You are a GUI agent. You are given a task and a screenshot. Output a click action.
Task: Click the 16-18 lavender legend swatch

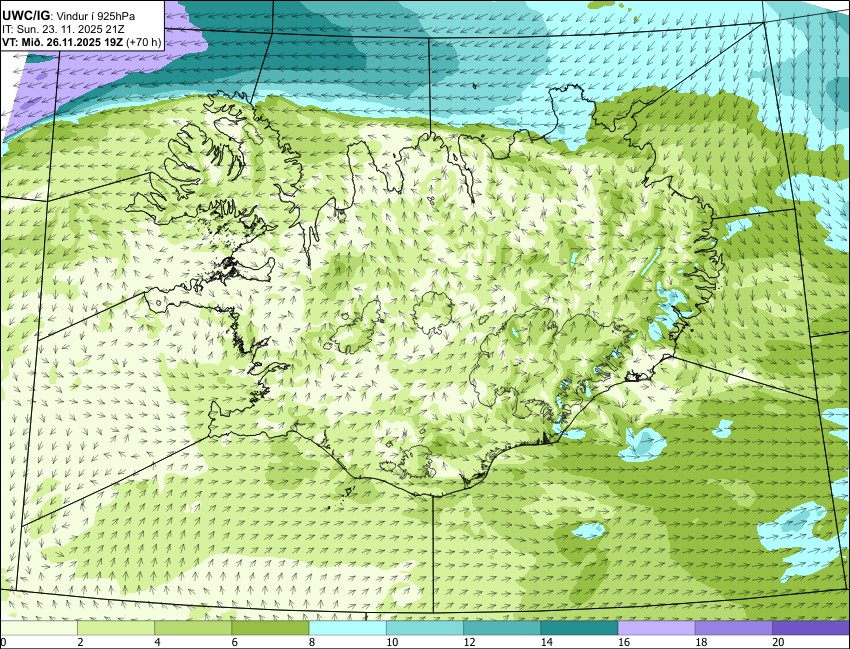click(x=656, y=628)
